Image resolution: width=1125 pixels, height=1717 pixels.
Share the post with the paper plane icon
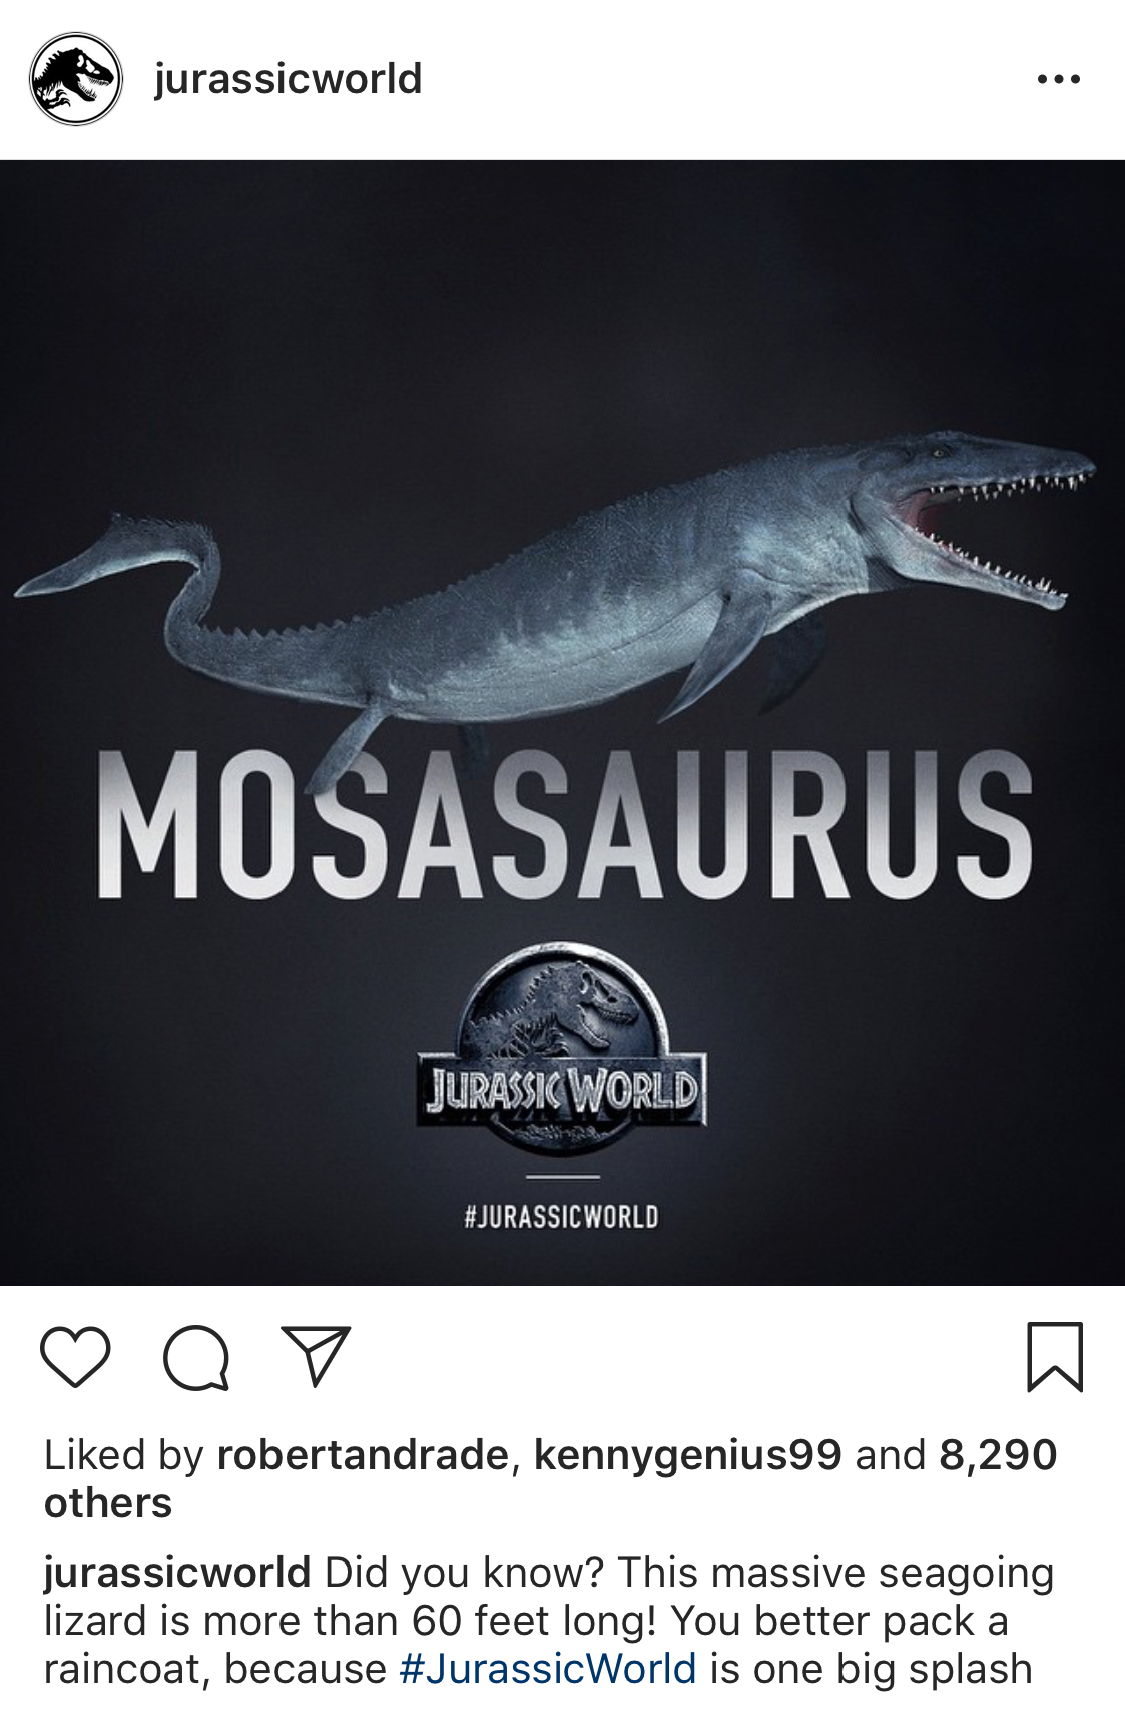point(316,1356)
